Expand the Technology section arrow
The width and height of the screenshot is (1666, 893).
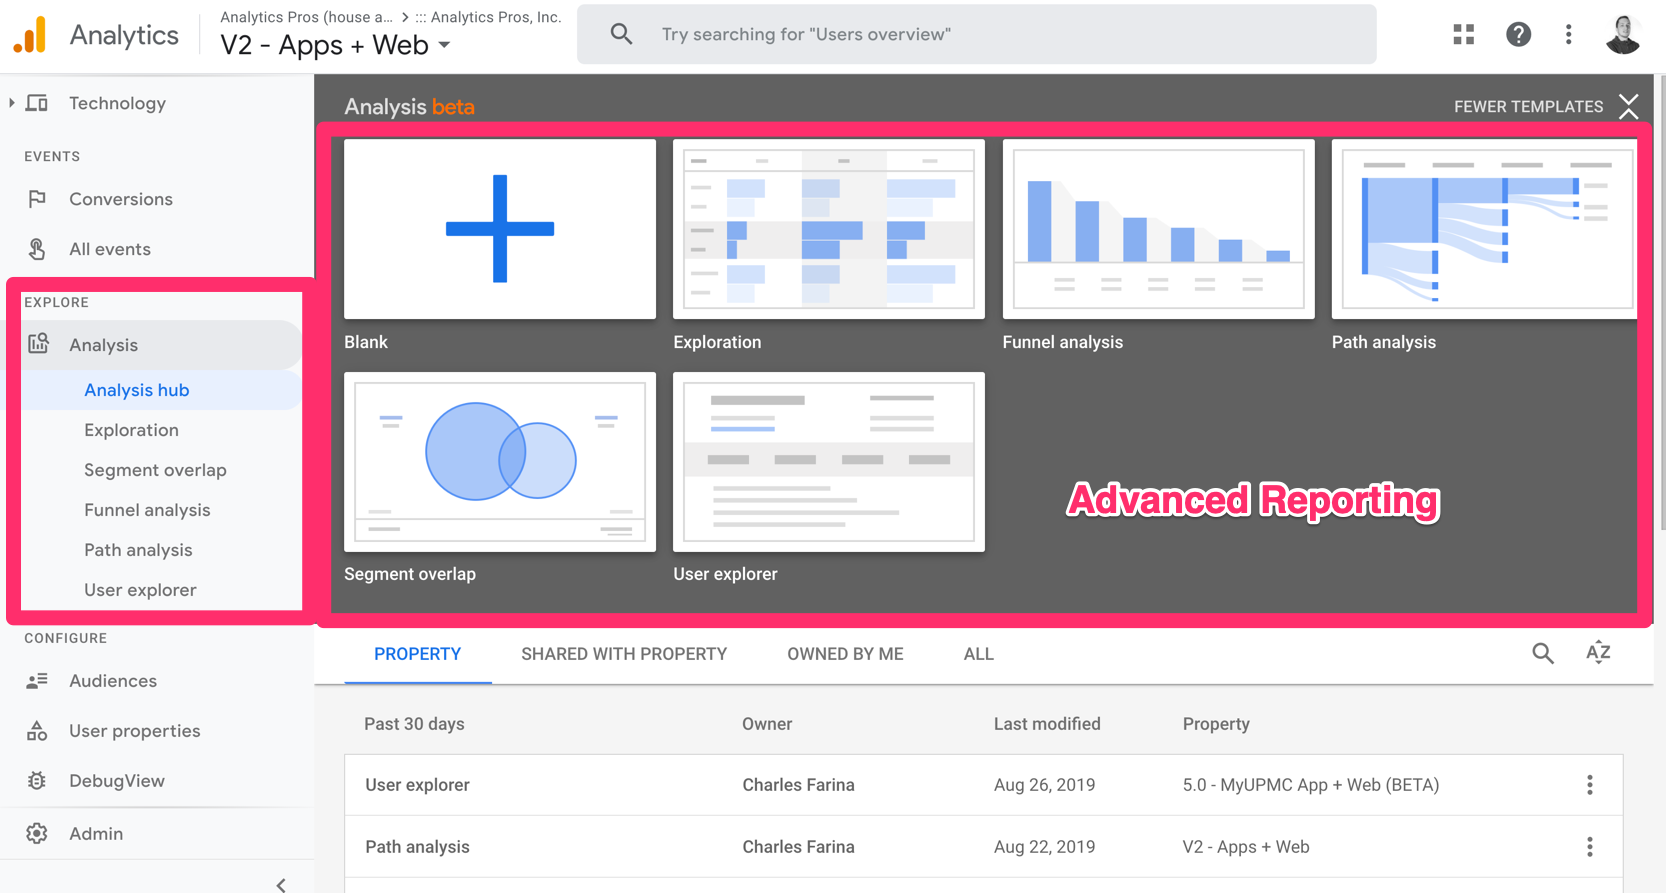click(x=11, y=103)
